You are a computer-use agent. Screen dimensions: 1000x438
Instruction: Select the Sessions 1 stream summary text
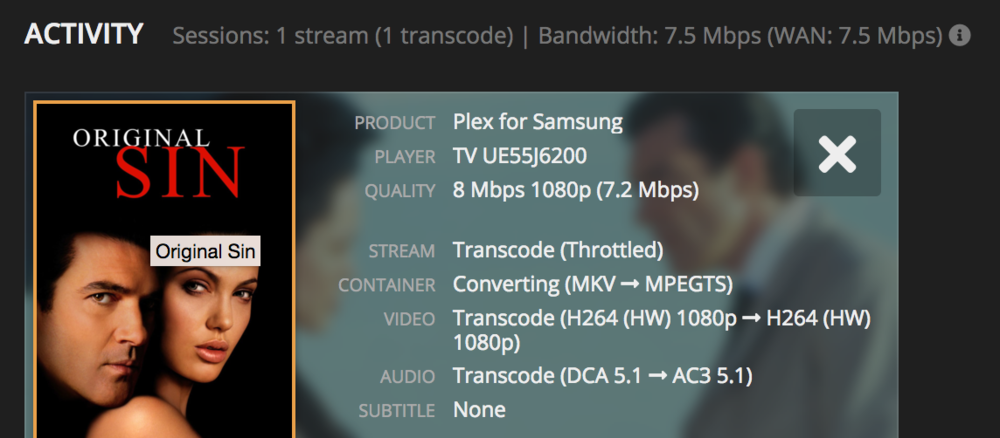[x=343, y=36]
